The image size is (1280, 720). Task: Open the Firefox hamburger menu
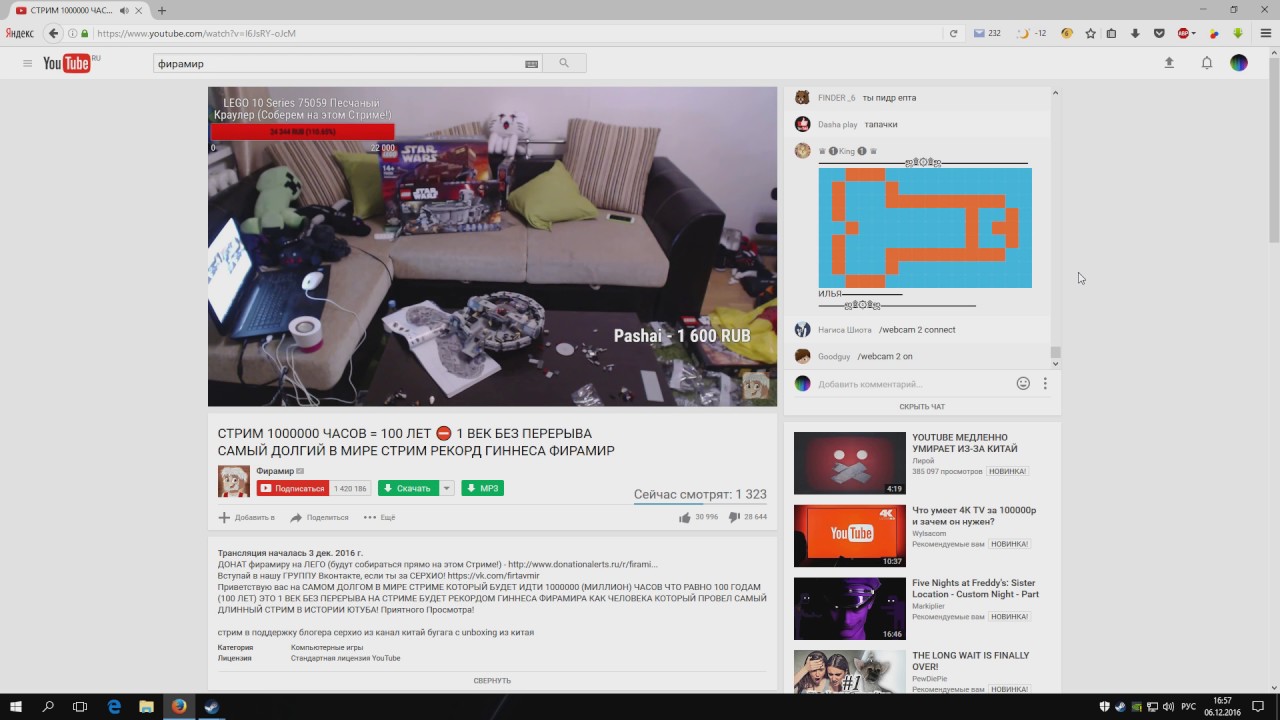click(1266, 33)
